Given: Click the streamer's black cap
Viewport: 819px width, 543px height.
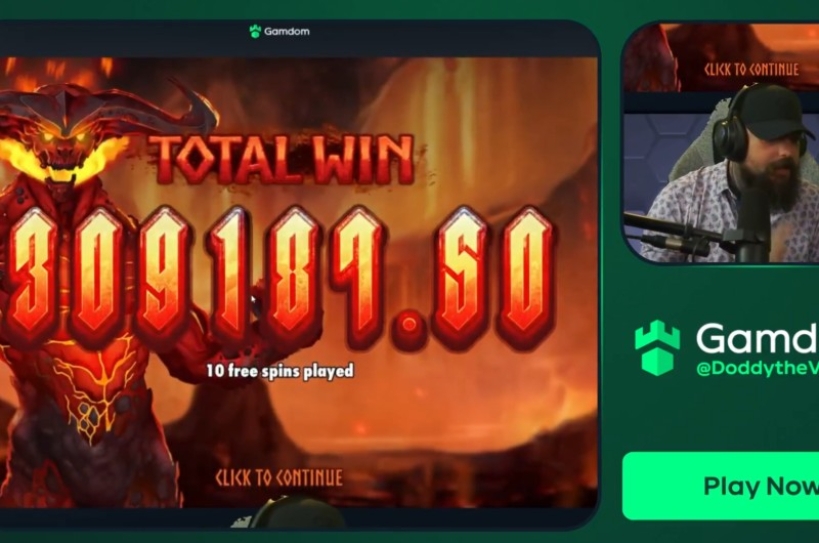Looking at the screenshot, I should pyautogui.click(x=774, y=112).
